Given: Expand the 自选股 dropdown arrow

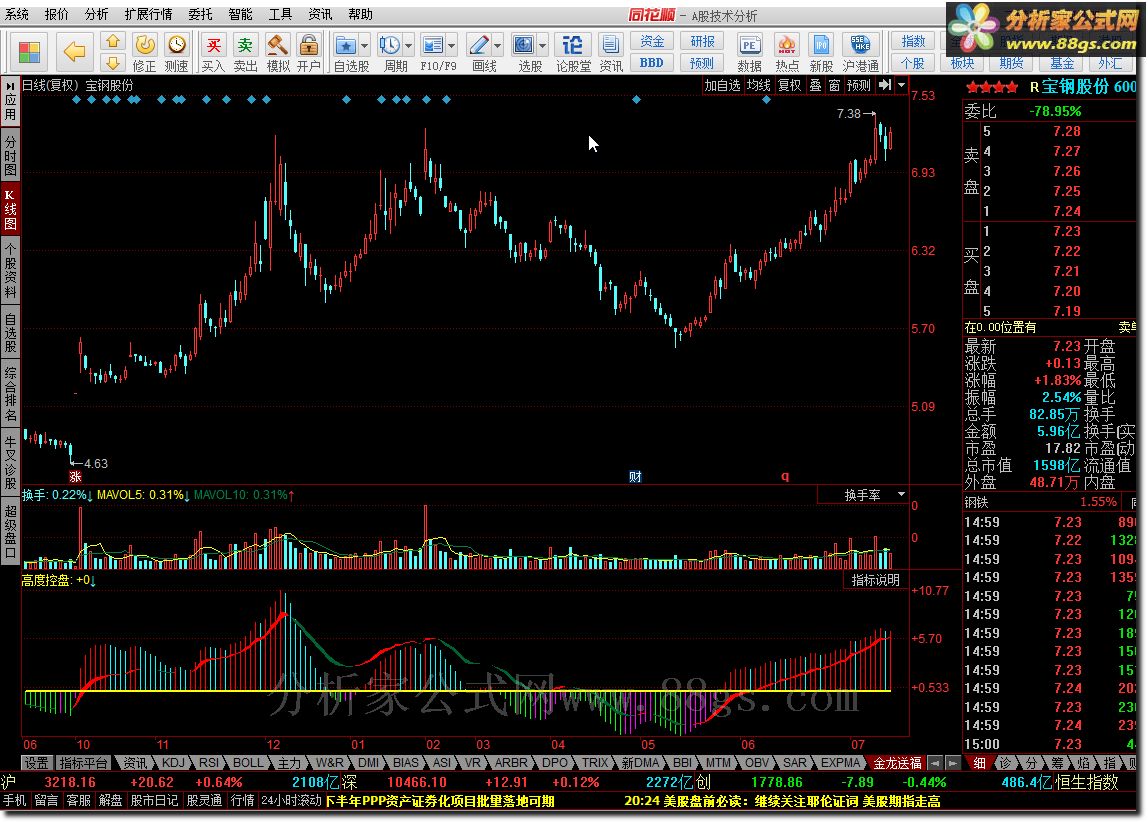Looking at the screenshot, I should pos(365,45).
